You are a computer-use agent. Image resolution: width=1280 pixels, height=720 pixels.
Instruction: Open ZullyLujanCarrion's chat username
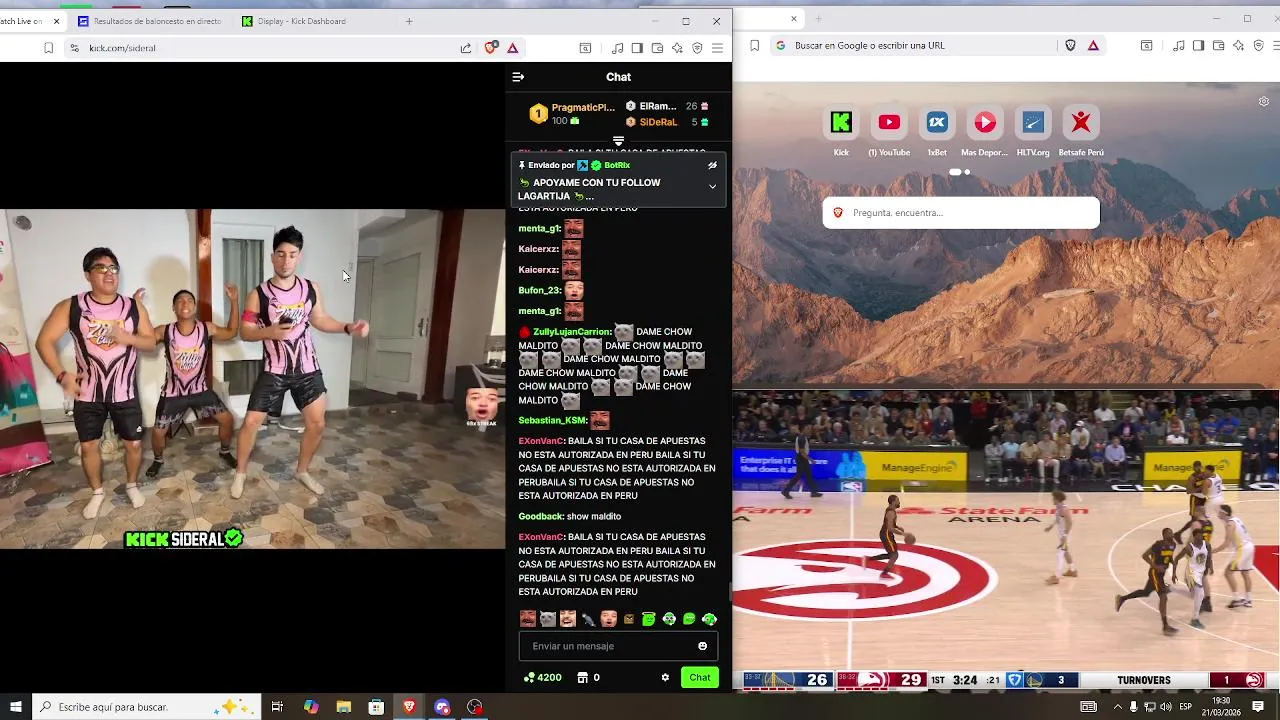(x=571, y=332)
